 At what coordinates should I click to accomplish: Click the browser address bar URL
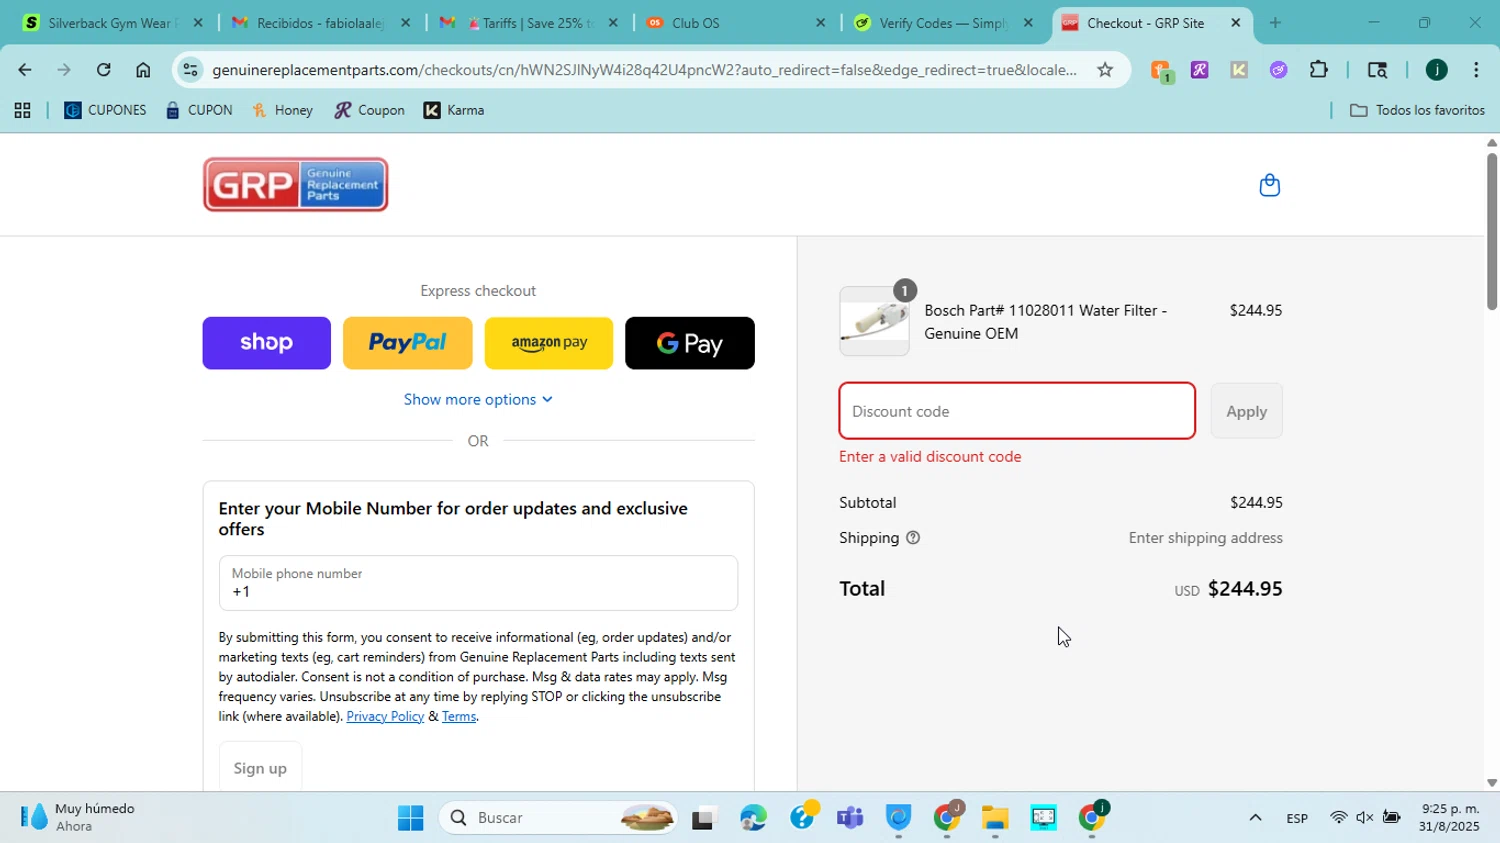644,70
